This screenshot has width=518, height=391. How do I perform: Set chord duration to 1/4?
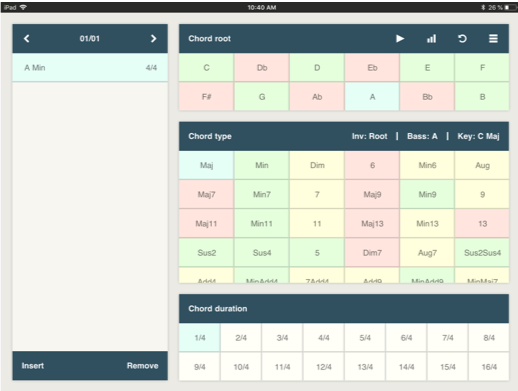(x=200, y=338)
